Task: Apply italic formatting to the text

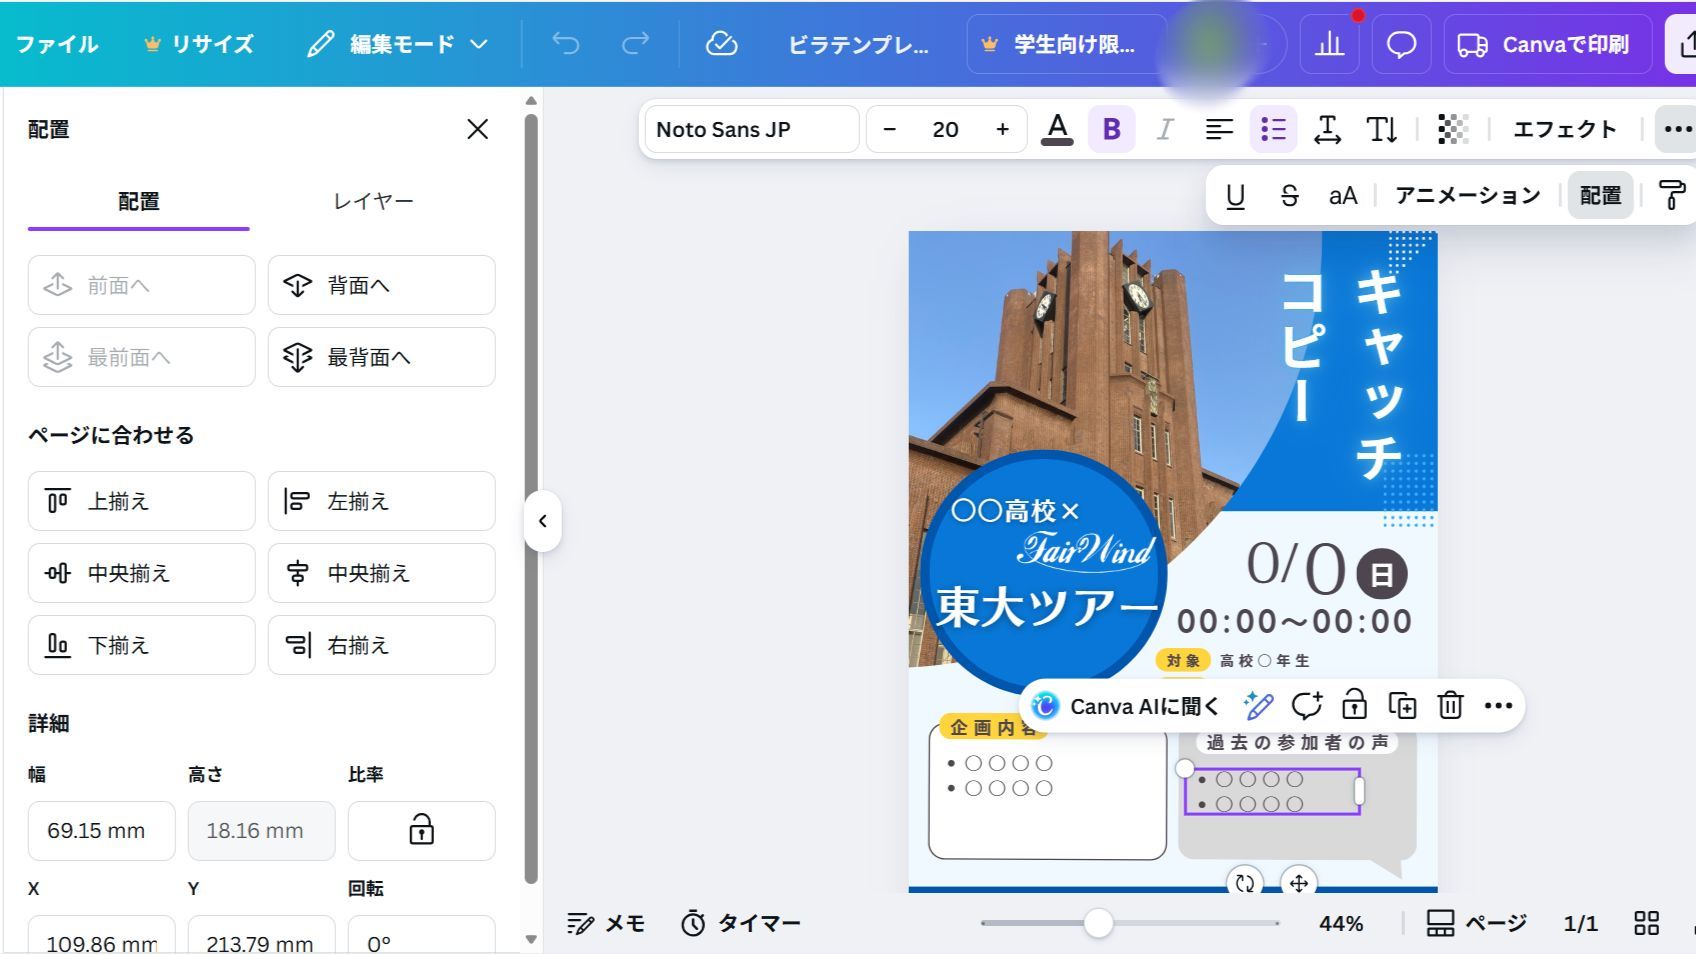Action: click(x=1164, y=128)
